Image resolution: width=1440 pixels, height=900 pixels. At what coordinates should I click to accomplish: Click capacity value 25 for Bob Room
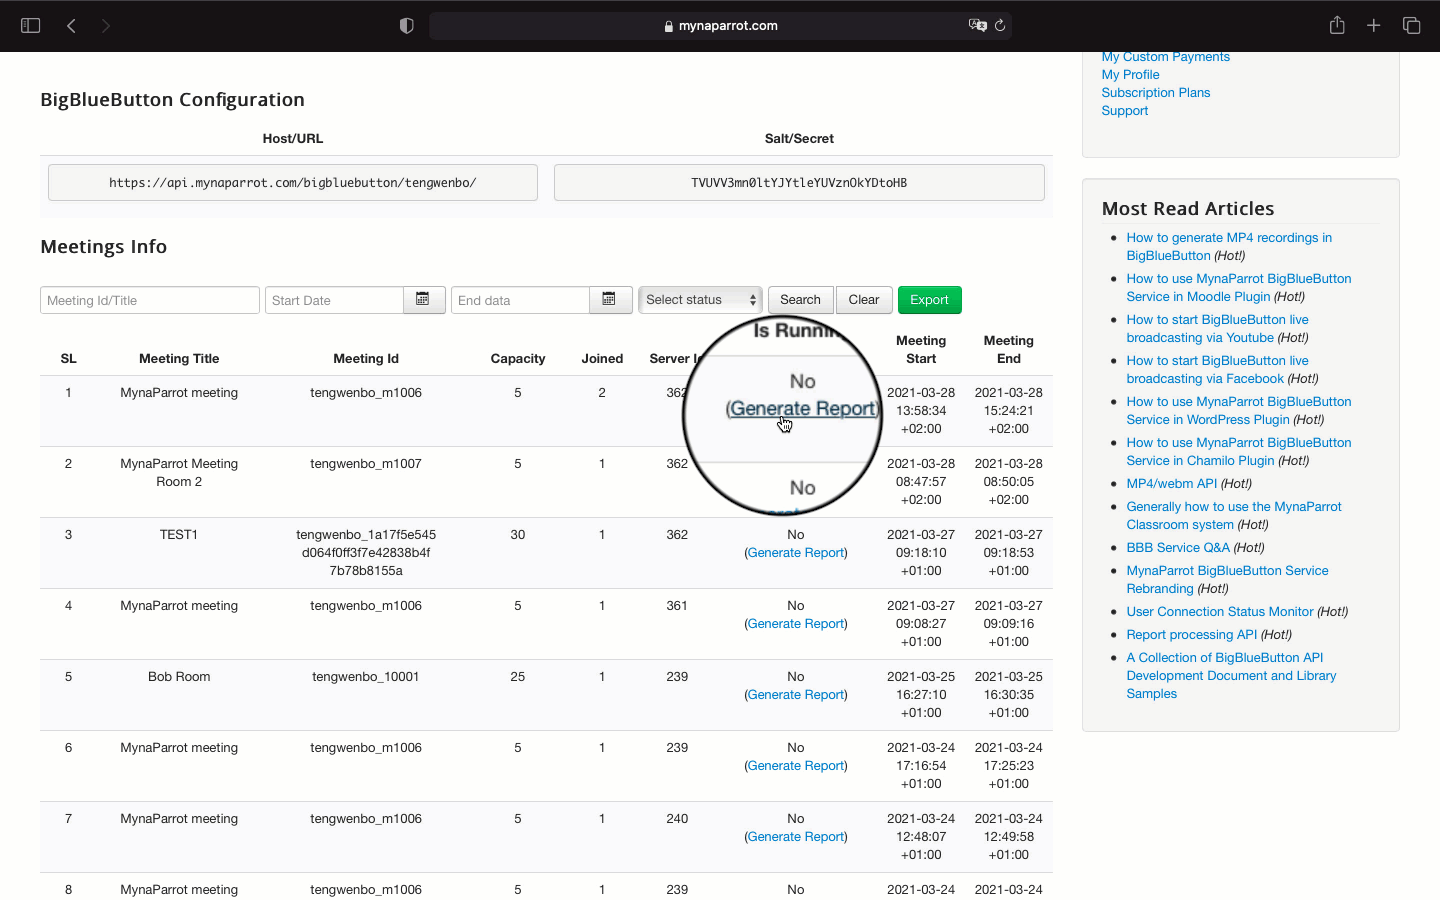pos(518,677)
